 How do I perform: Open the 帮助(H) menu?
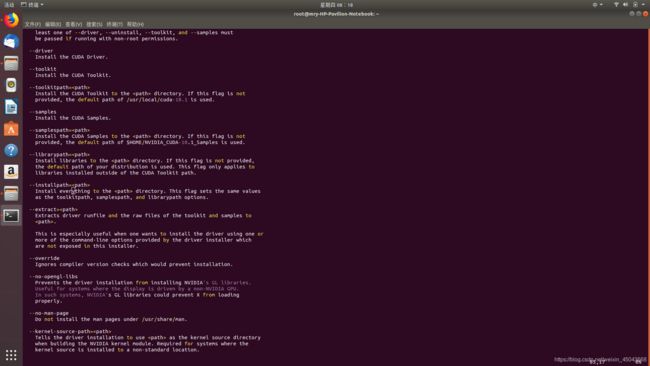click(135, 24)
